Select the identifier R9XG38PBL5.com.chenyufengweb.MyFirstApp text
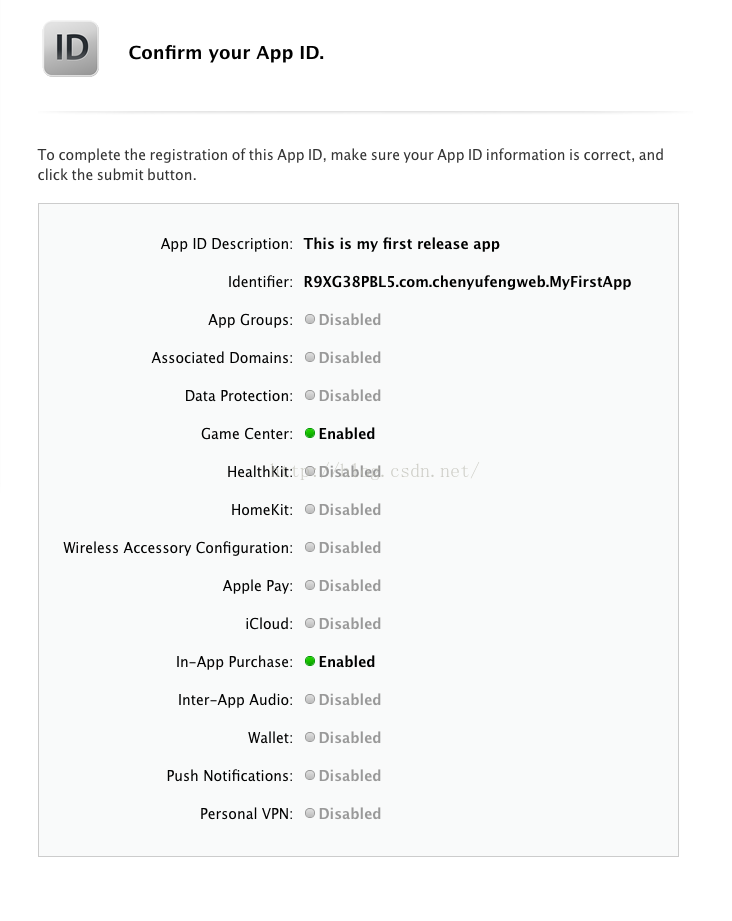732x921 pixels. coord(467,282)
